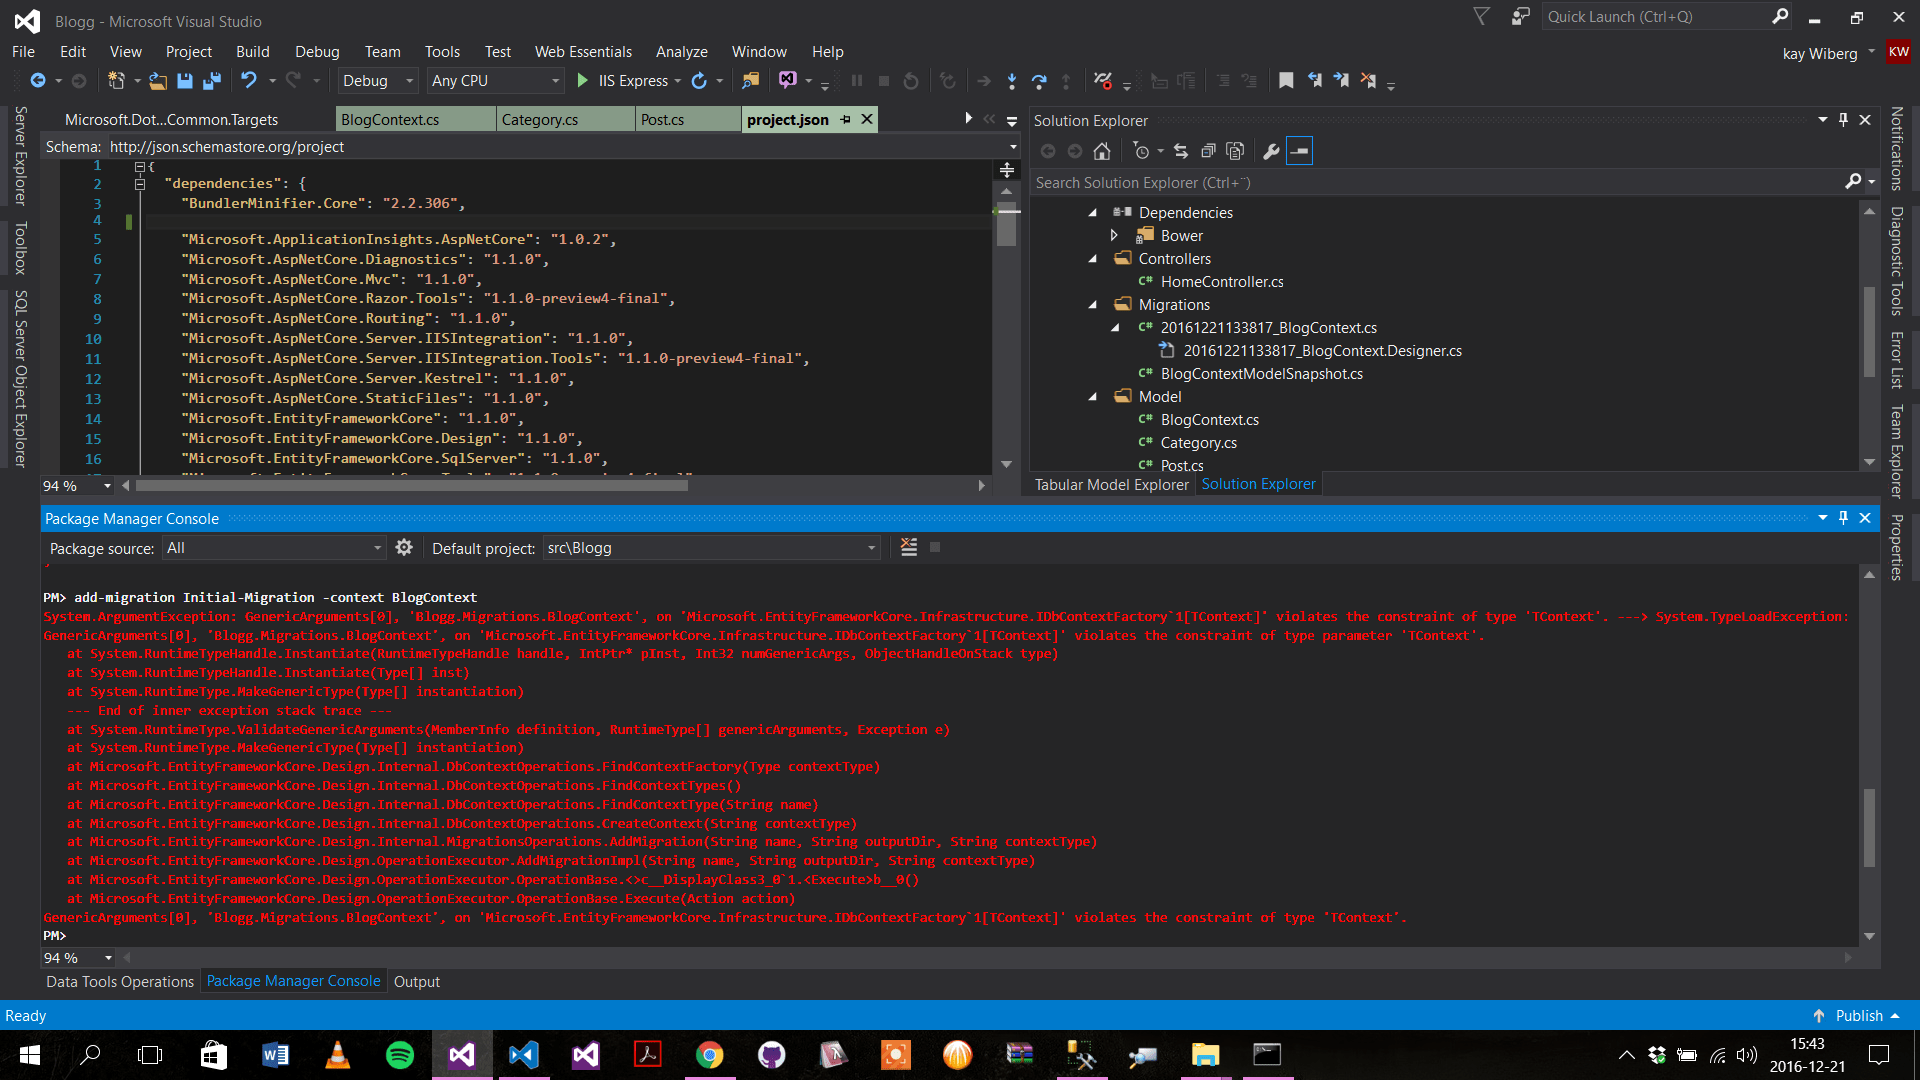This screenshot has height=1080, width=1920.
Task: Open the Web Essentials menu
Action: (583, 52)
